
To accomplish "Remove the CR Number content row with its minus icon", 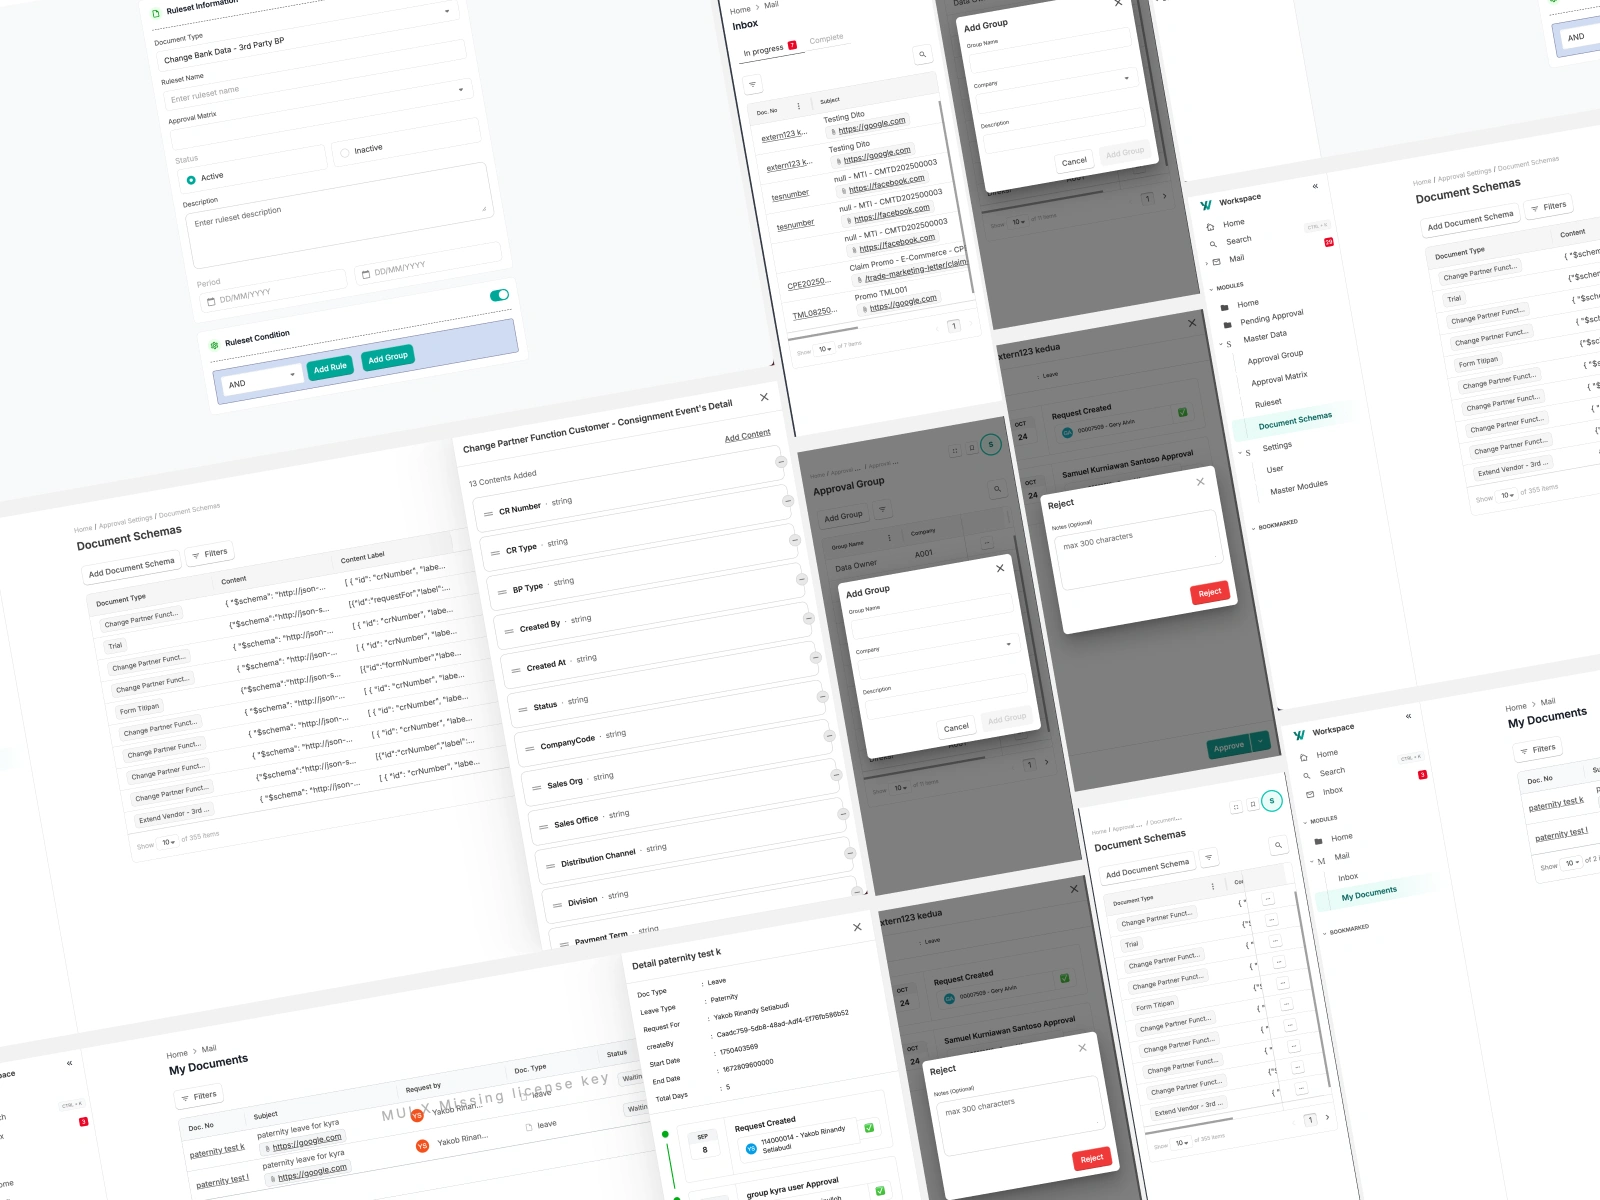I will (781, 462).
